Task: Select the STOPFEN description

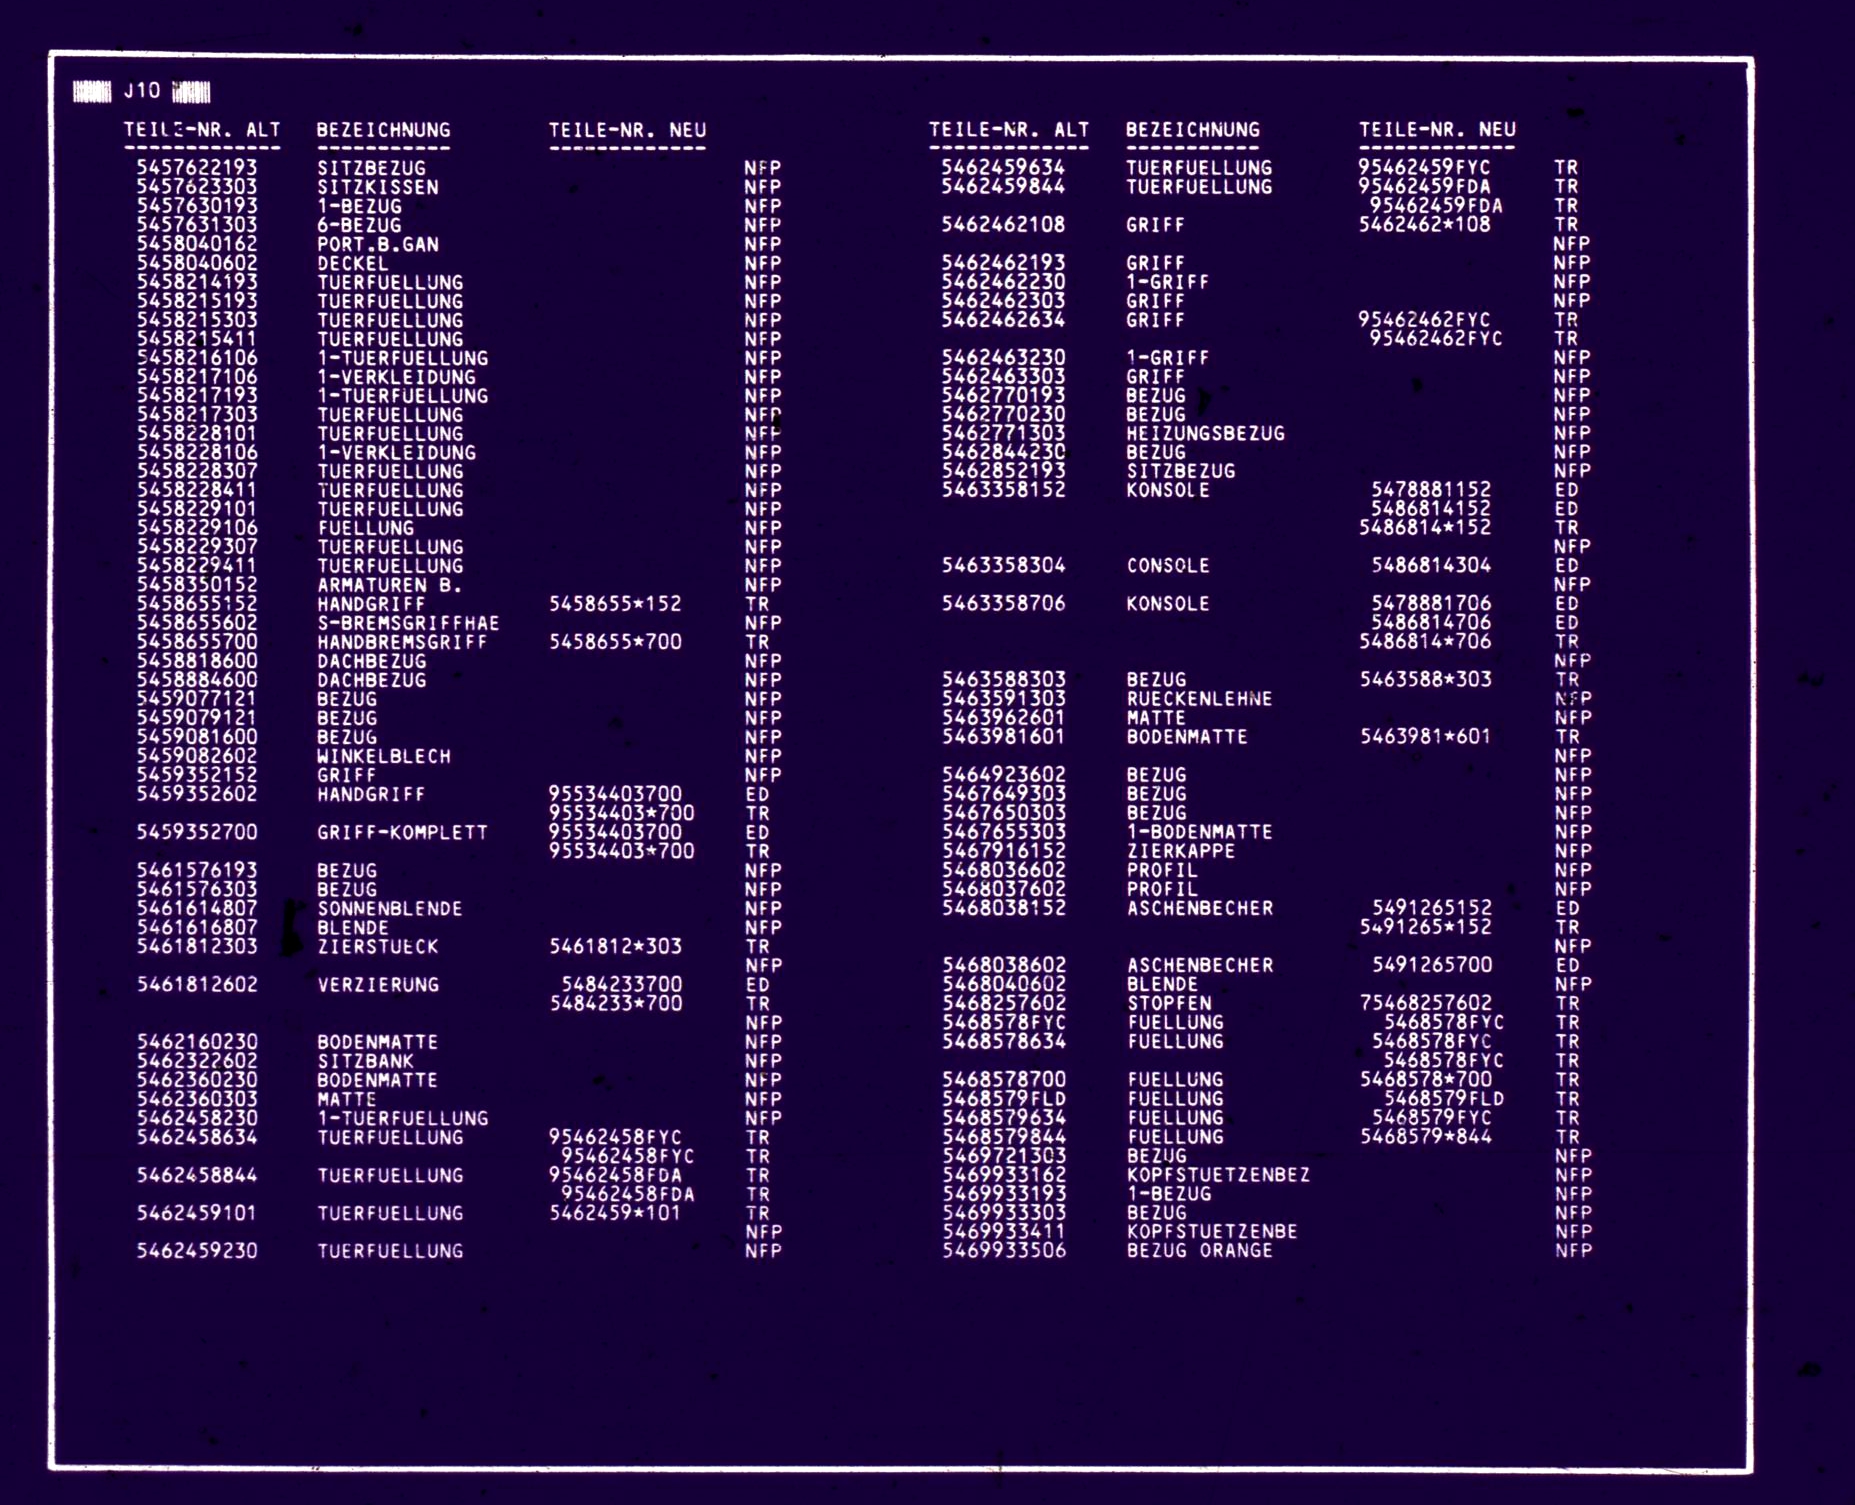Action: point(1168,1003)
